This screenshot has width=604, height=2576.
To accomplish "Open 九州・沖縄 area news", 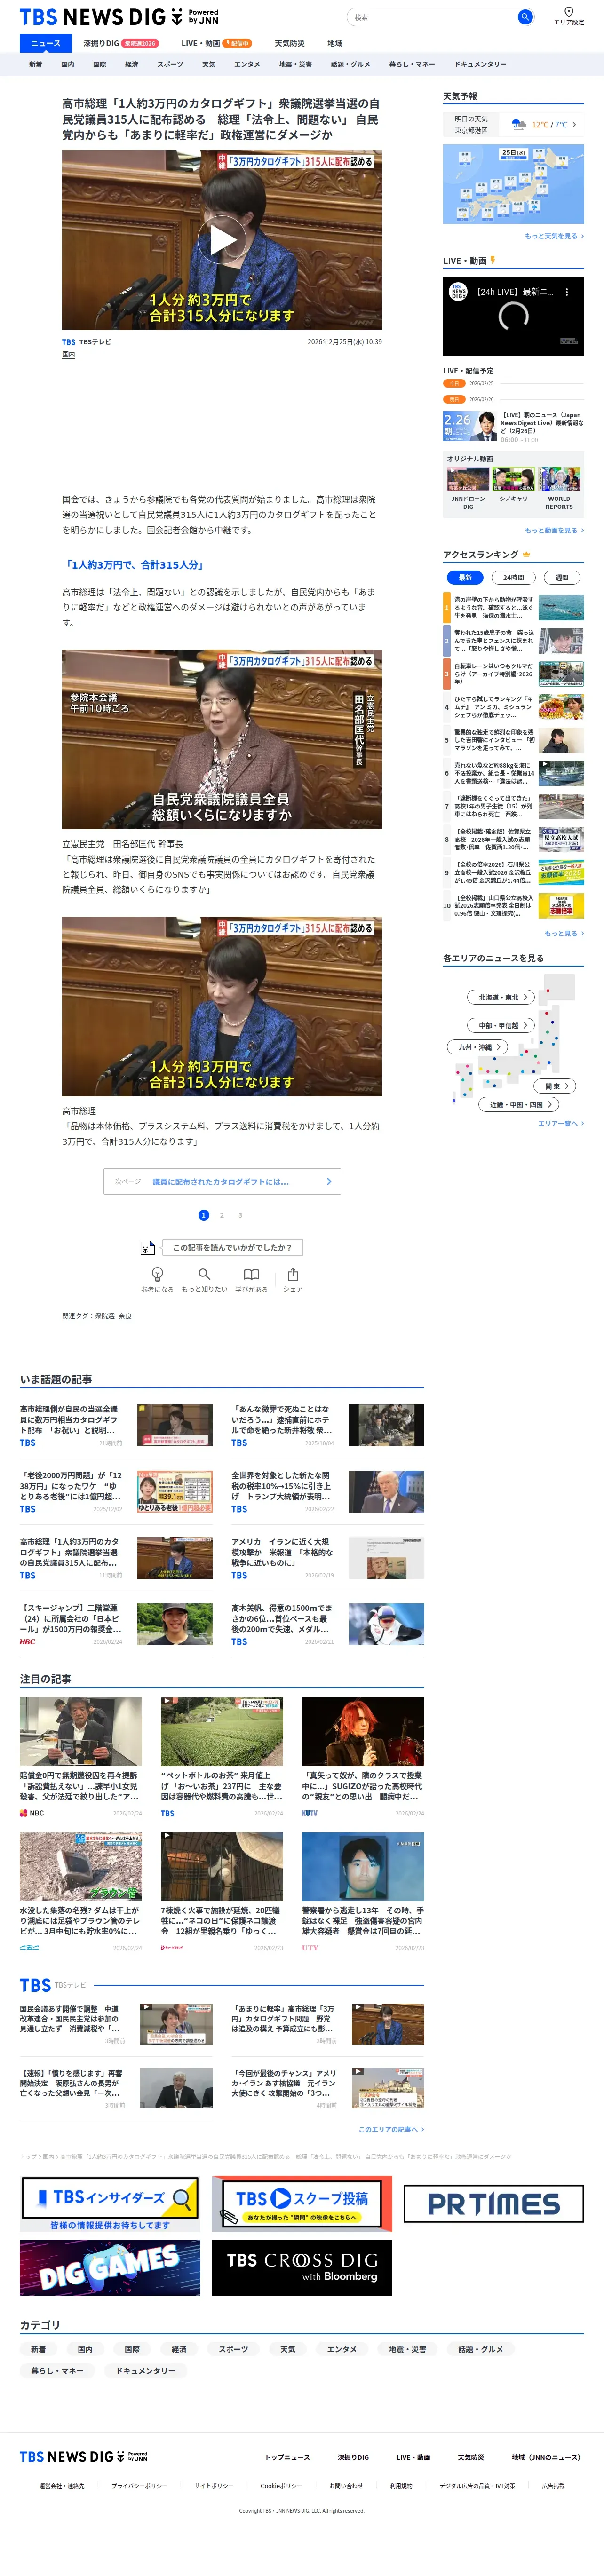I will (478, 1047).
